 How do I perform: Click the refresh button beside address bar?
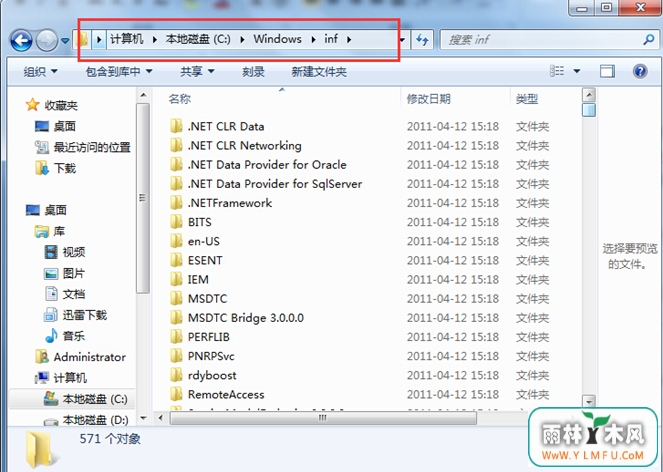click(x=422, y=40)
